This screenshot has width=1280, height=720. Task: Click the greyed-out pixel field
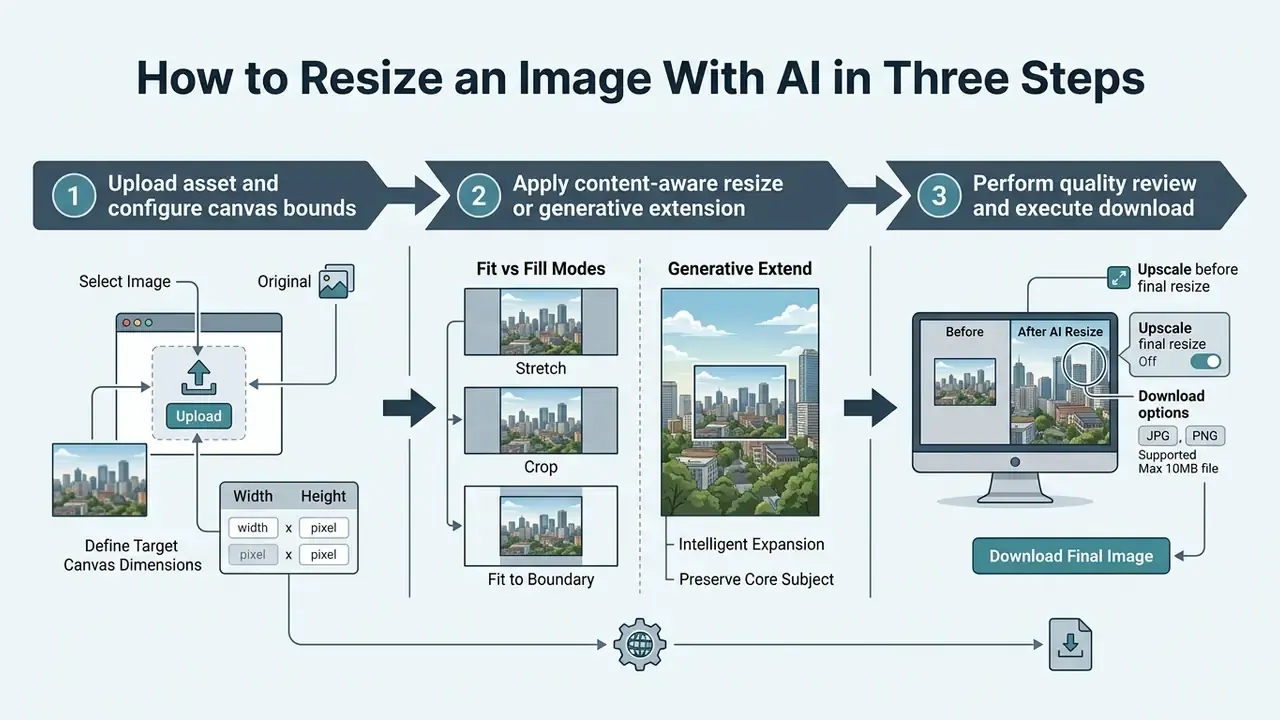tap(252, 554)
